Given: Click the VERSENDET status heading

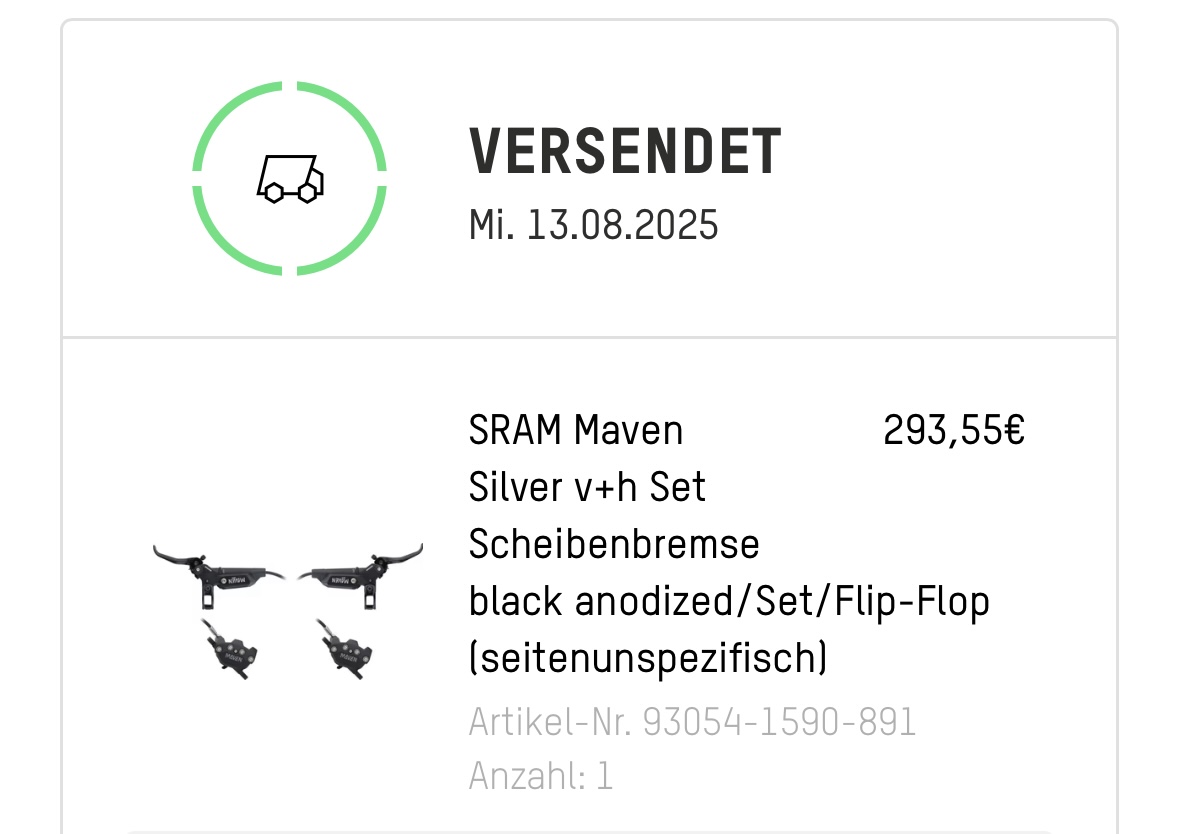Looking at the screenshot, I should 625,152.
